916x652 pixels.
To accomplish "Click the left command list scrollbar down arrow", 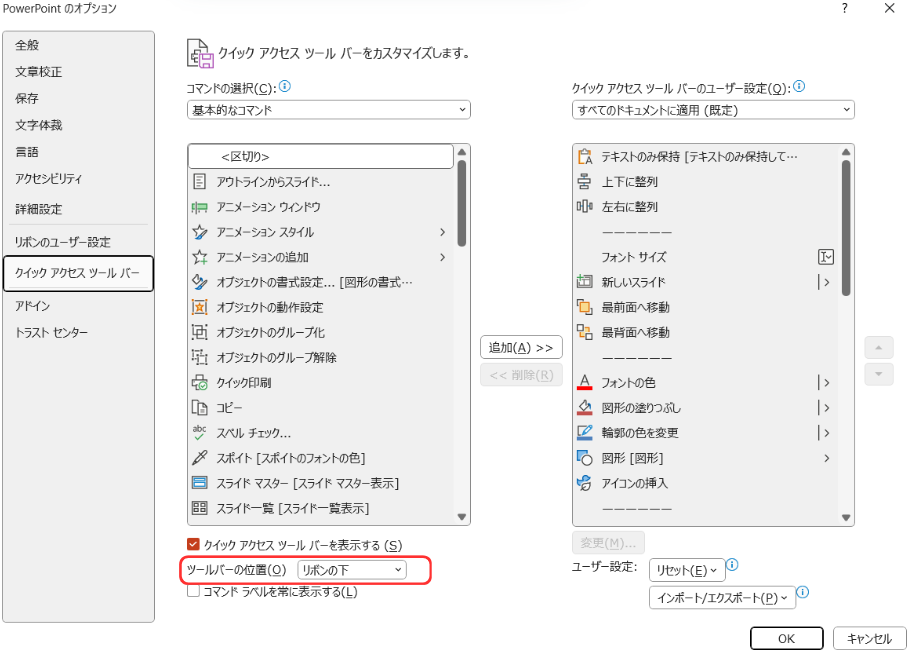I will (x=462, y=517).
